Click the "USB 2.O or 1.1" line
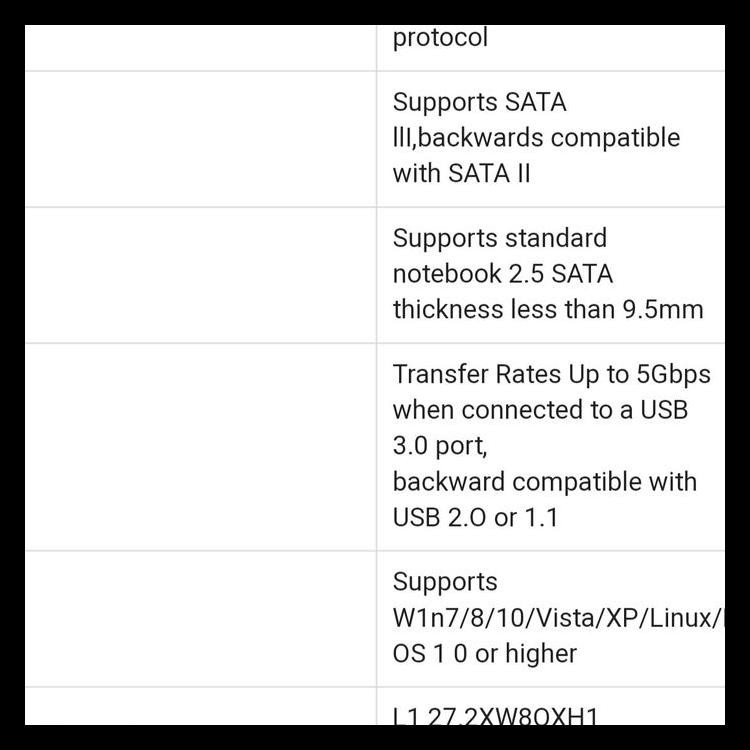The width and height of the screenshot is (750, 750). (475, 517)
